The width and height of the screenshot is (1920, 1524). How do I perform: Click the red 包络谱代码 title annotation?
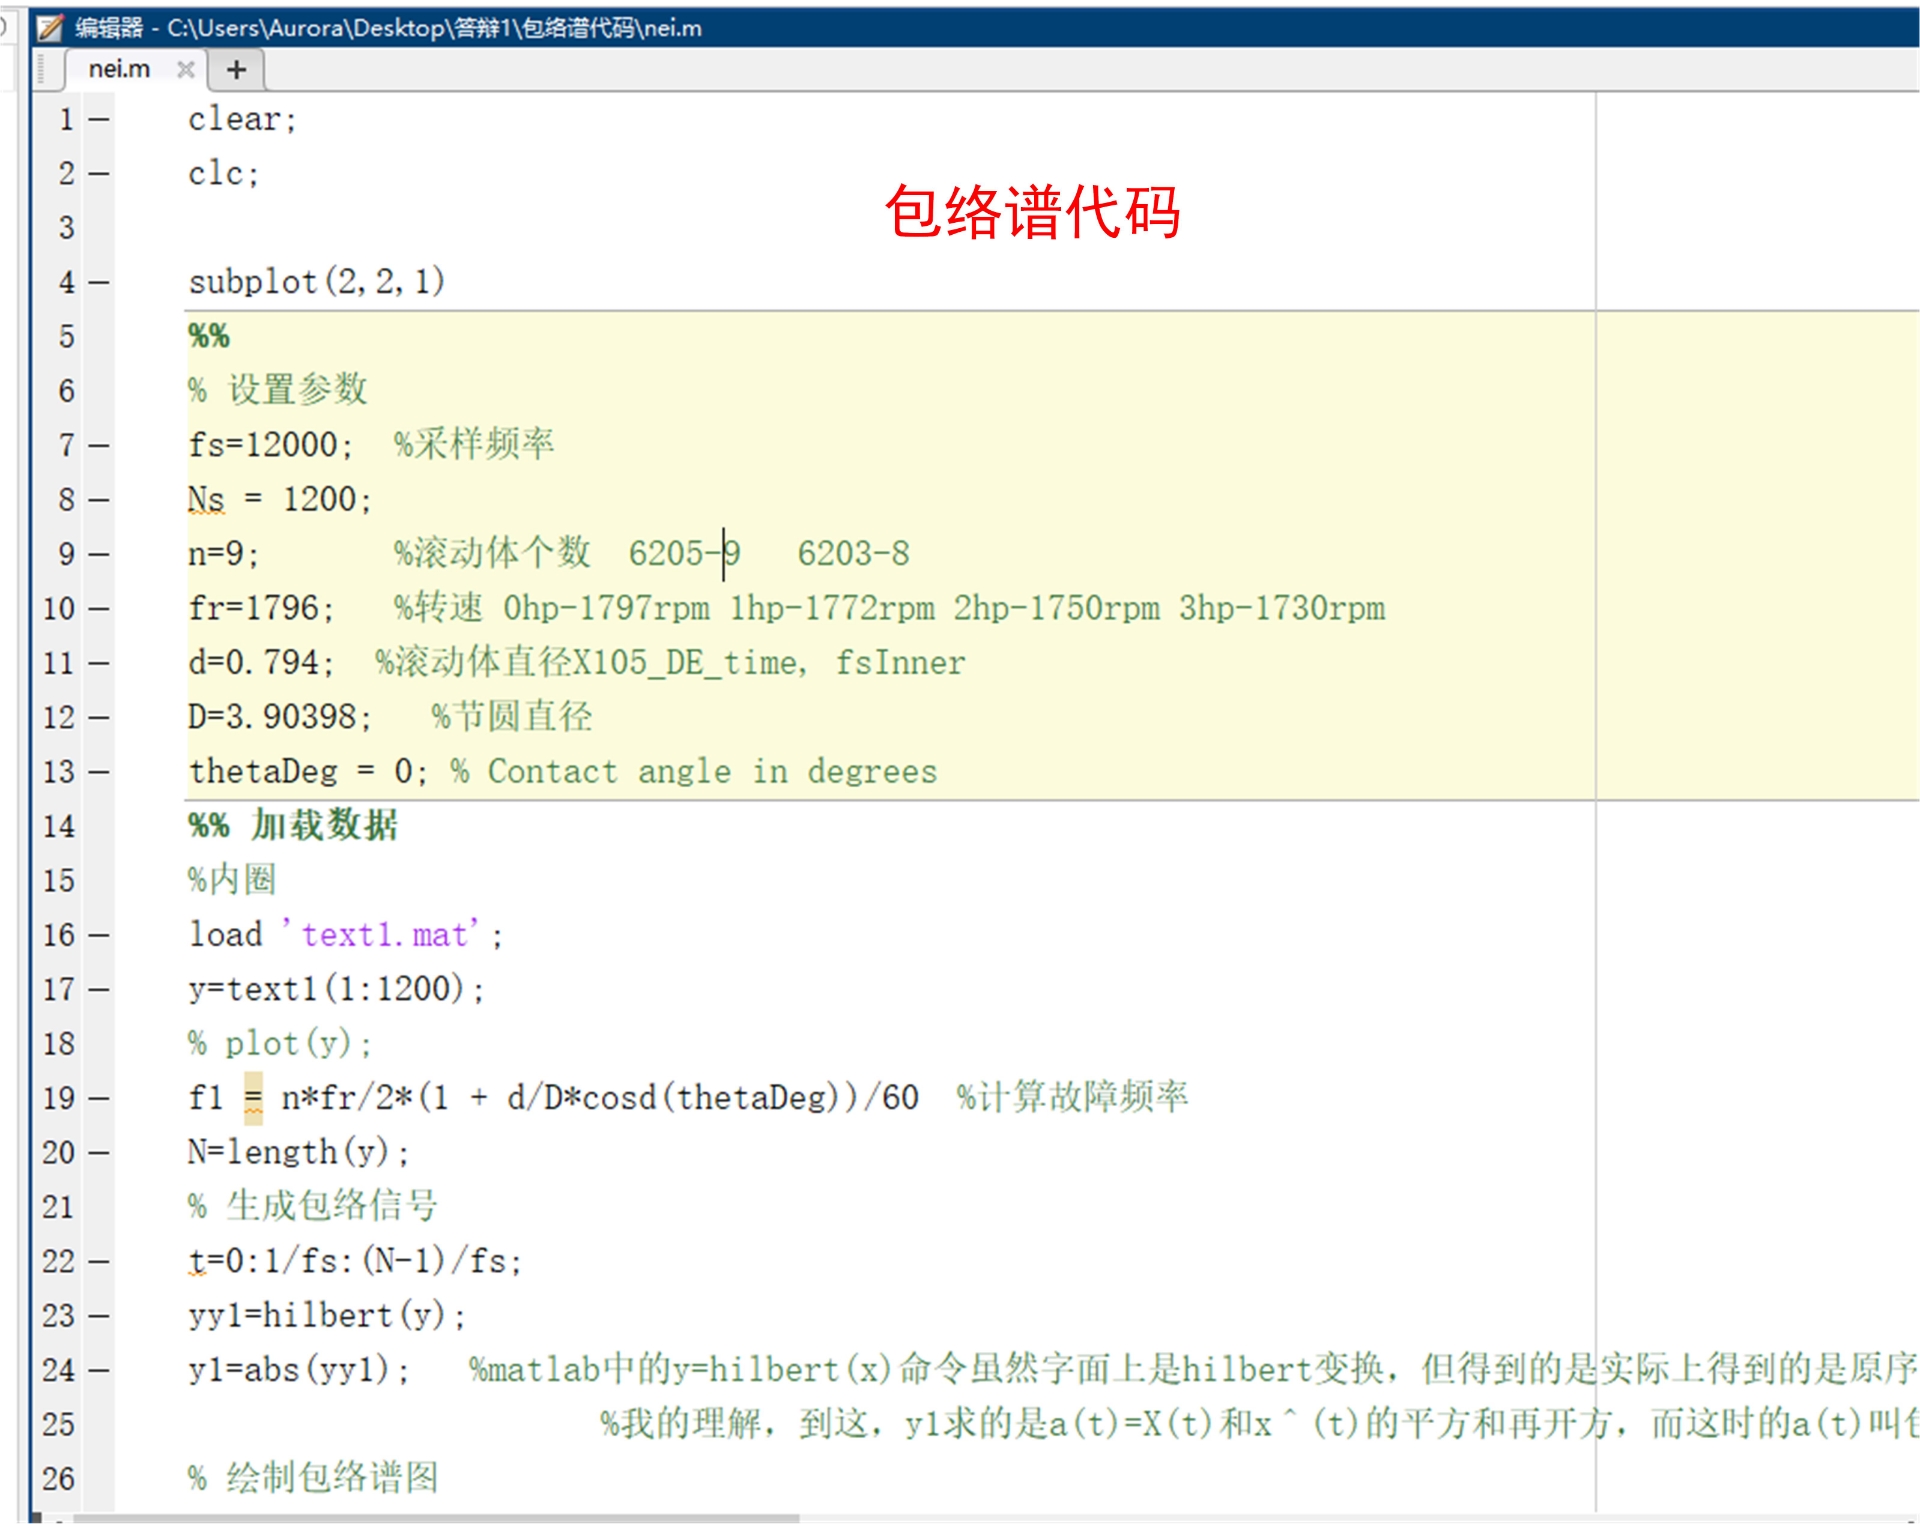point(1032,212)
